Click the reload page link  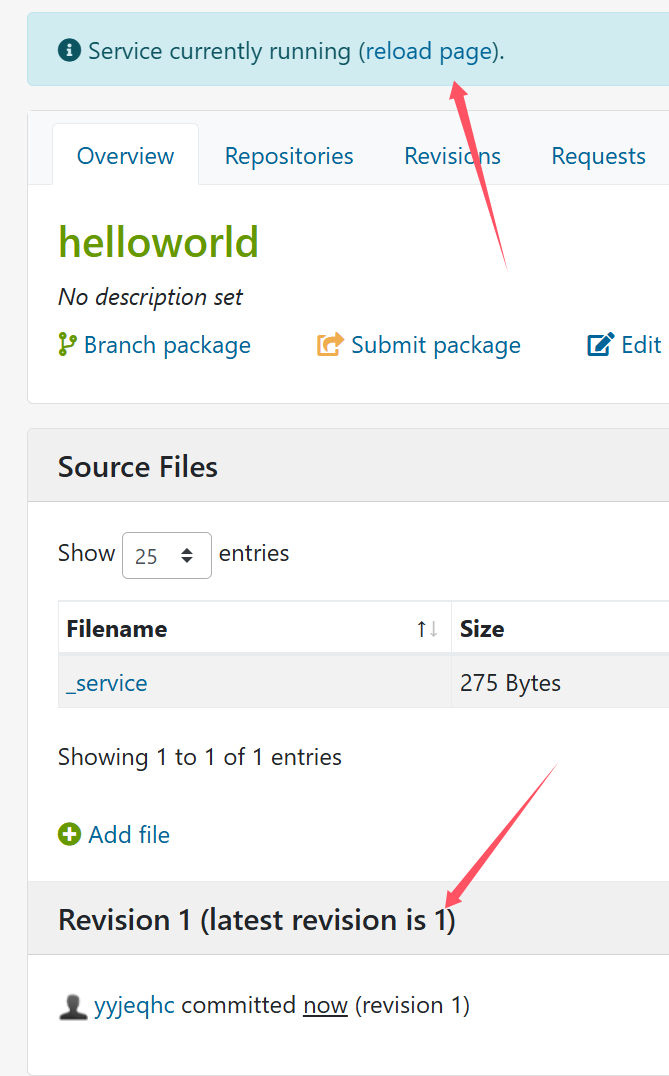(430, 51)
